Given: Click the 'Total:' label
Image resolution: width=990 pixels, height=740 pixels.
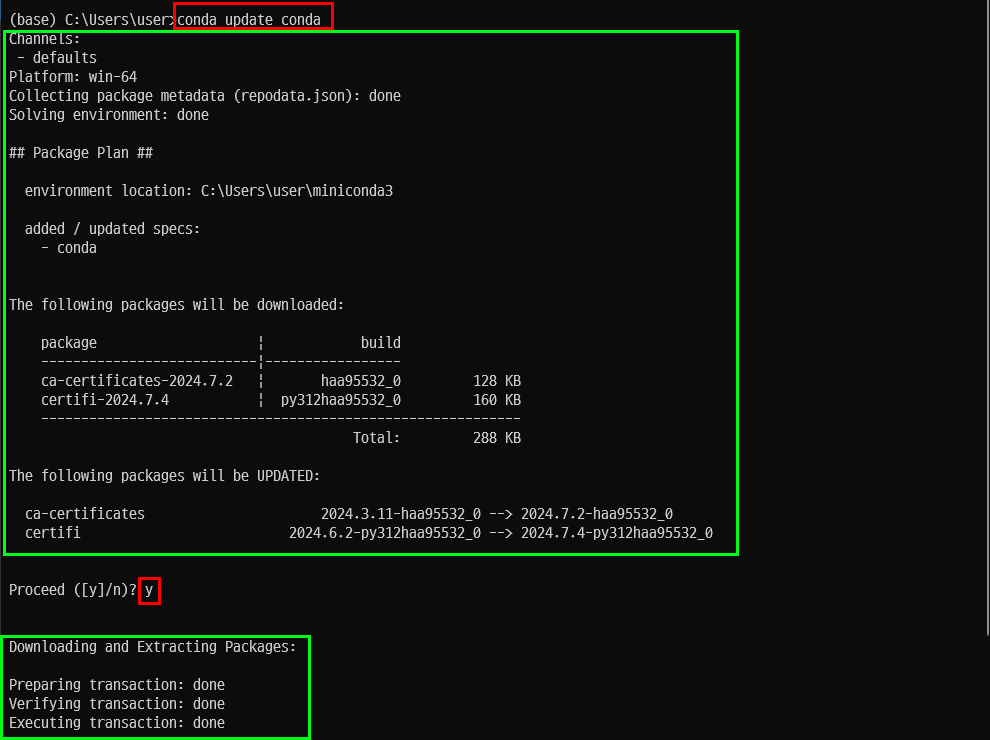Looking at the screenshot, I should pos(376,438).
